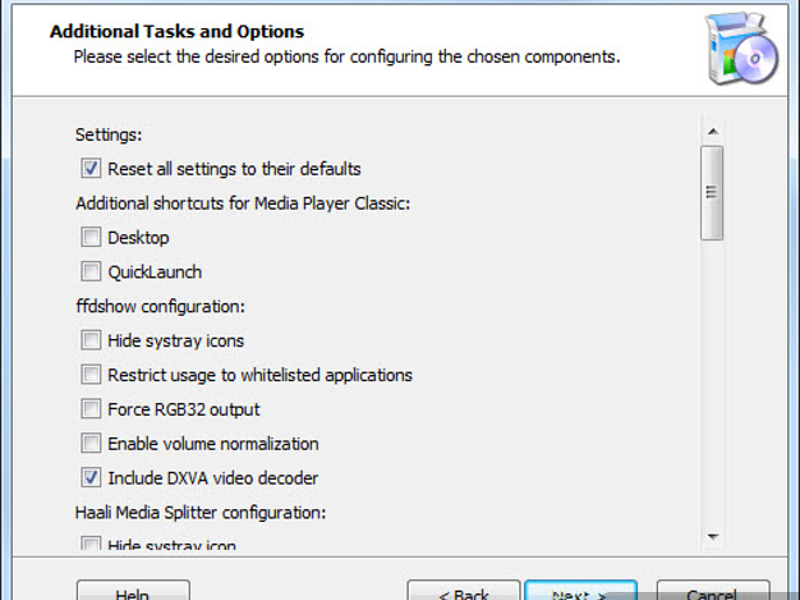800x600 pixels.
Task: Cancel the installation wizard
Action: tap(713, 591)
